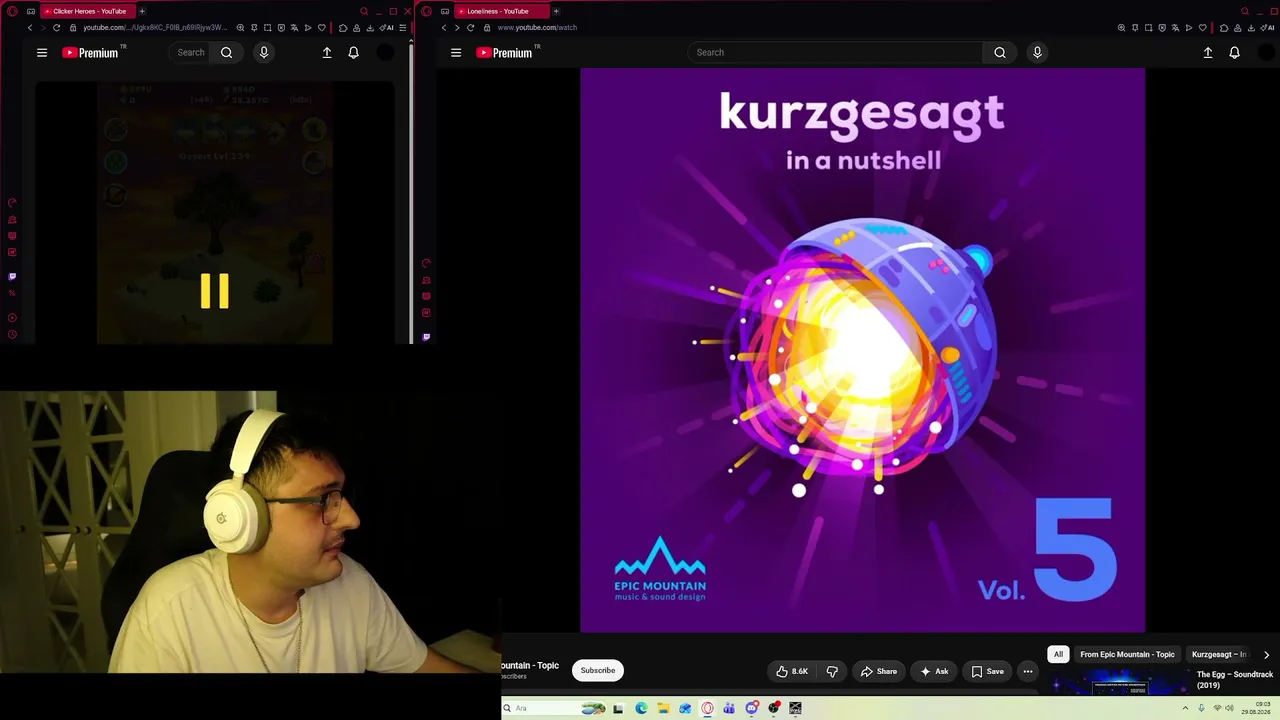
Task: Open new tab in Clicker Heroes window
Action: click(142, 11)
